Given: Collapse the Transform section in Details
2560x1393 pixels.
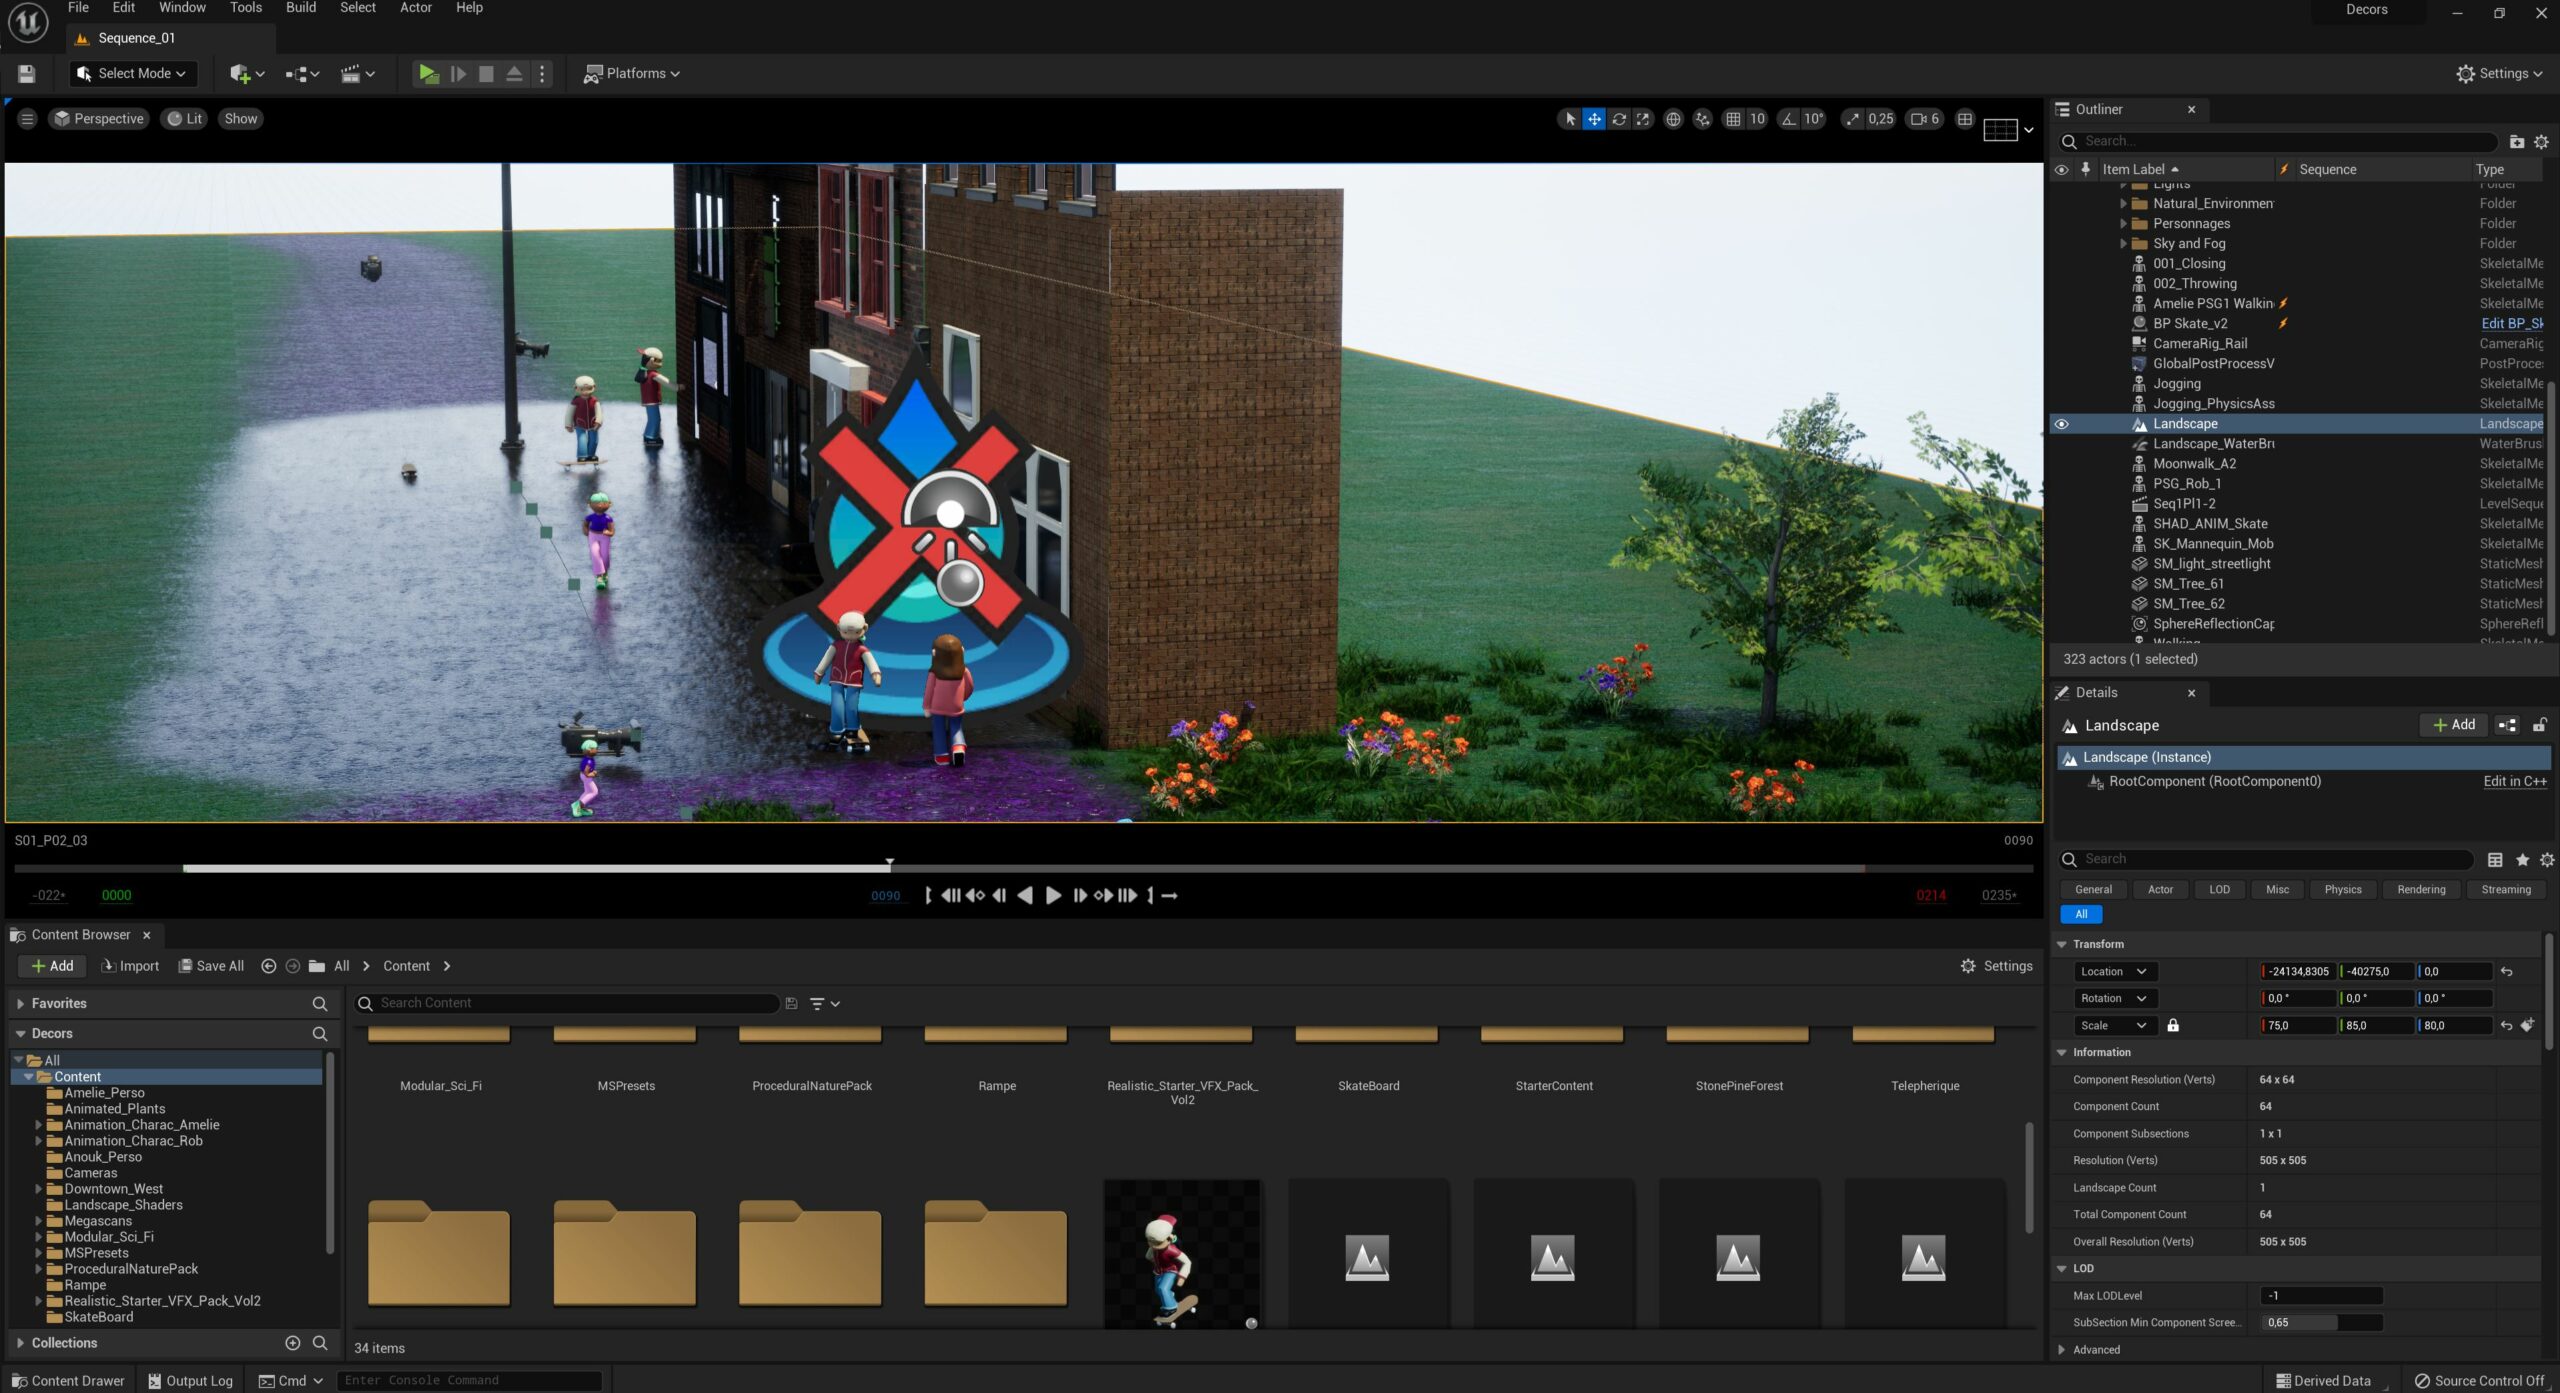Looking at the screenshot, I should (2062, 944).
